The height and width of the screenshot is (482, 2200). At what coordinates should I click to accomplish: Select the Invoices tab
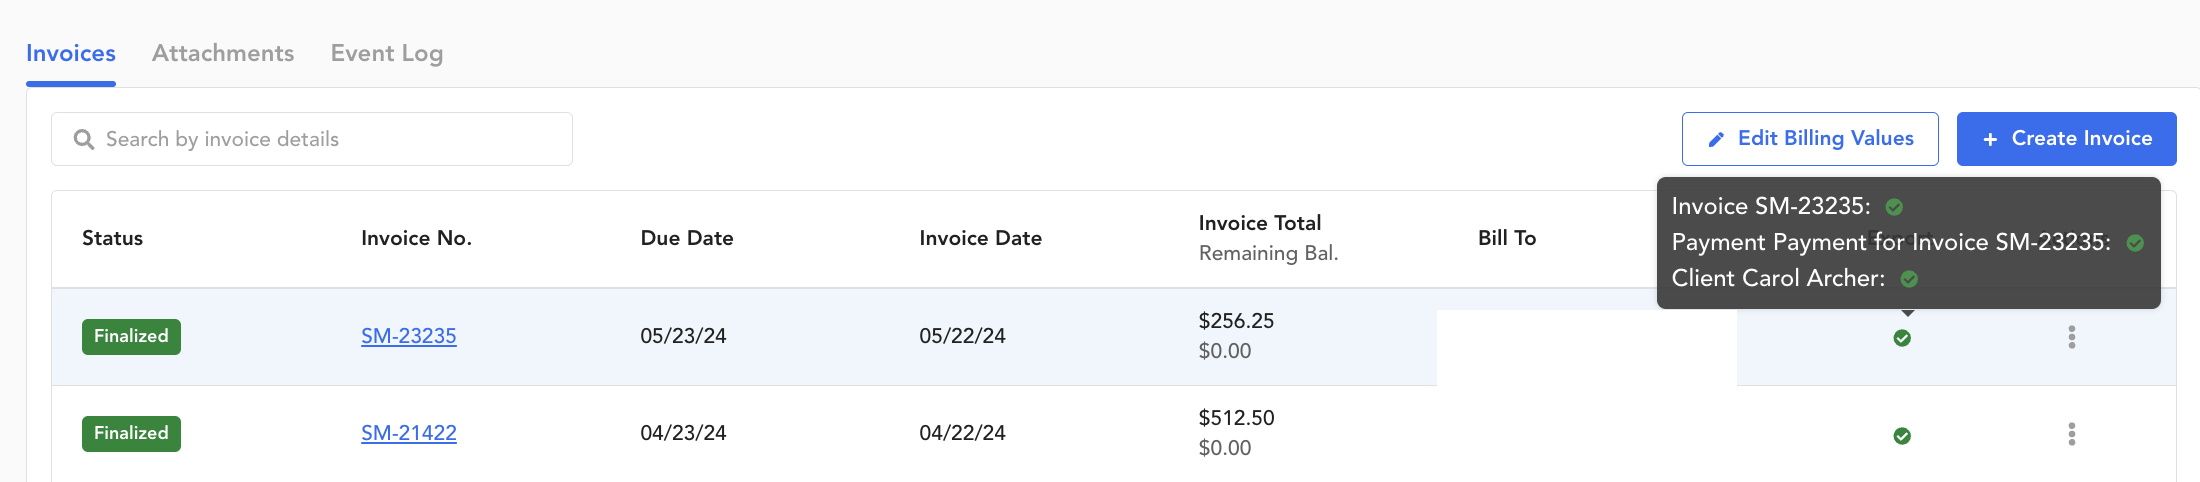pyautogui.click(x=71, y=53)
